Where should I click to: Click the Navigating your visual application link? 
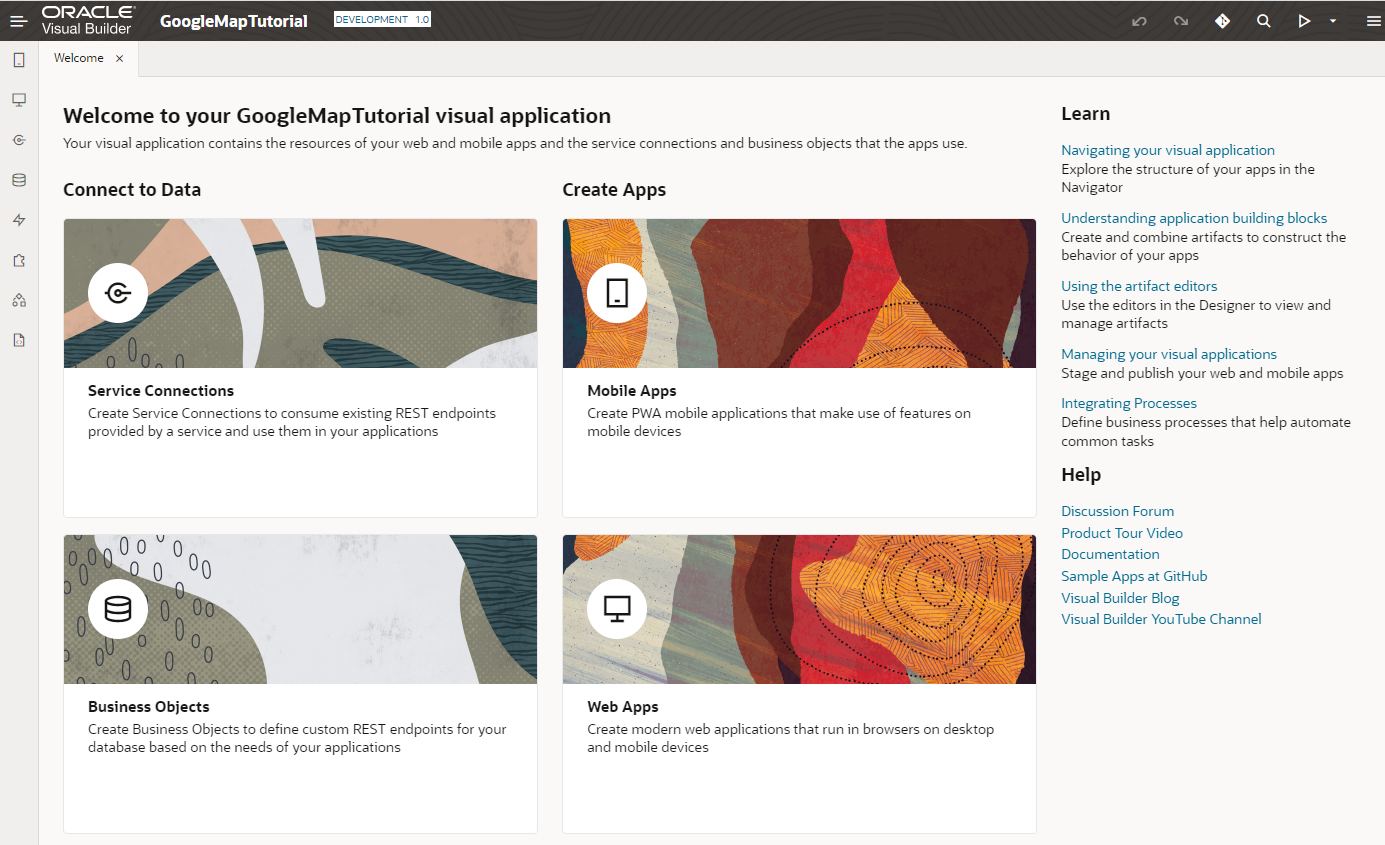pyautogui.click(x=1167, y=150)
